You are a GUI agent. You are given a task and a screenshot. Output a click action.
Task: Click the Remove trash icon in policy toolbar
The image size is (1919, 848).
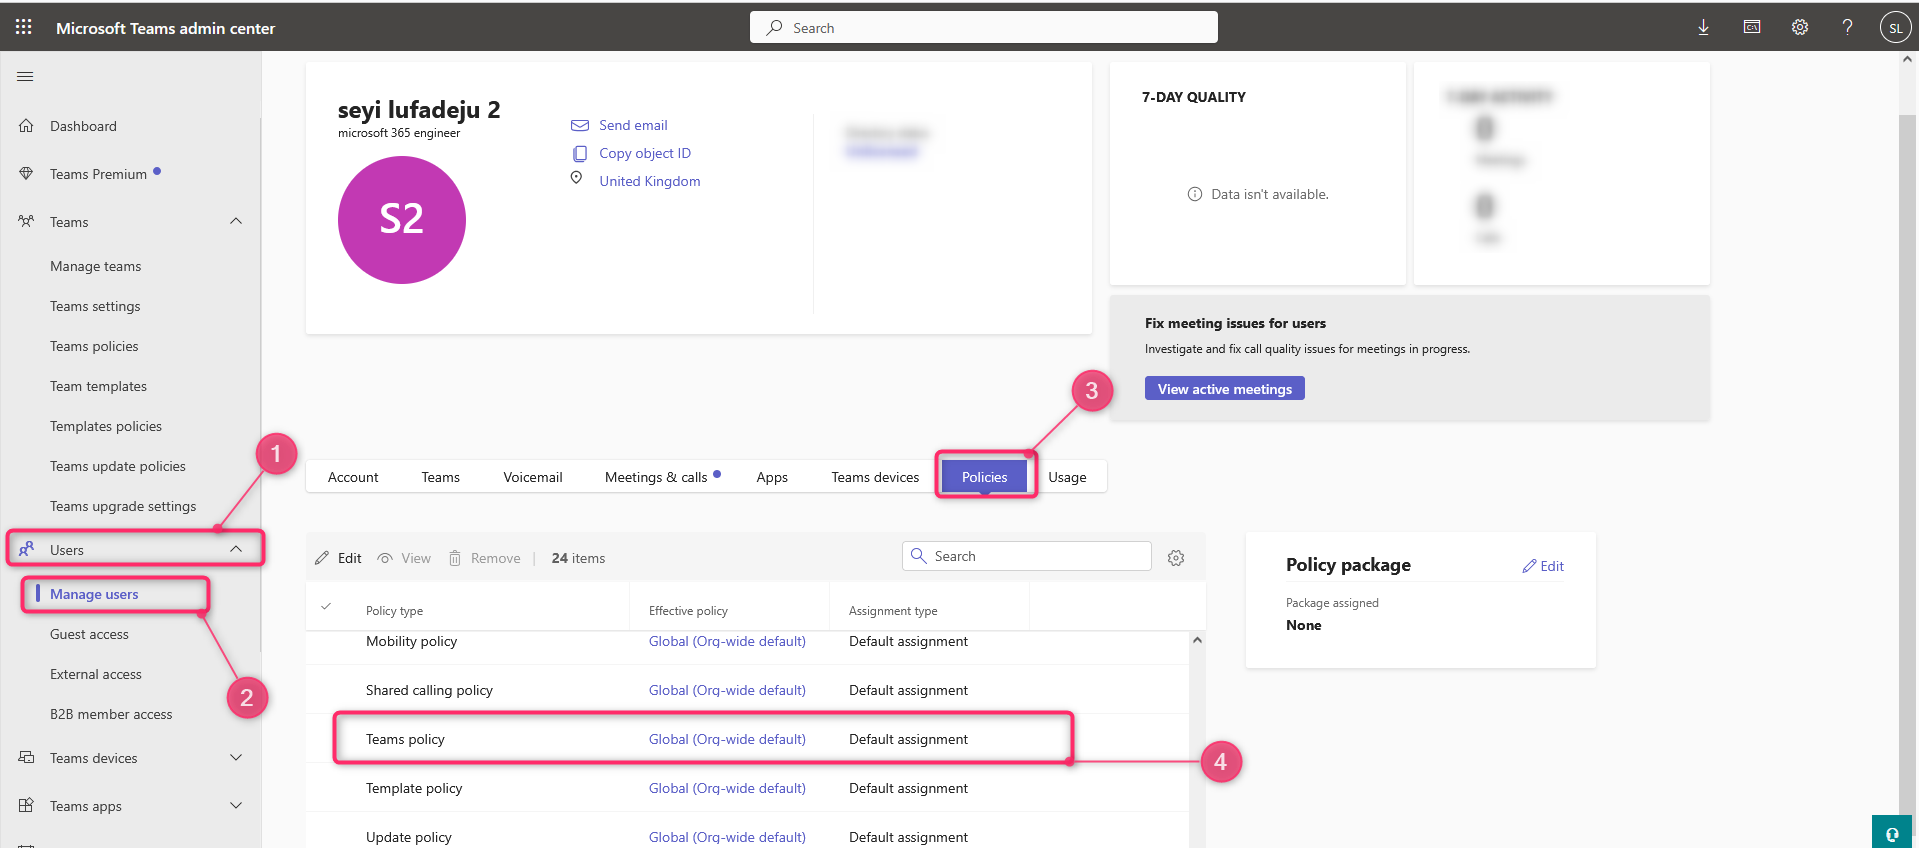point(455,558)
